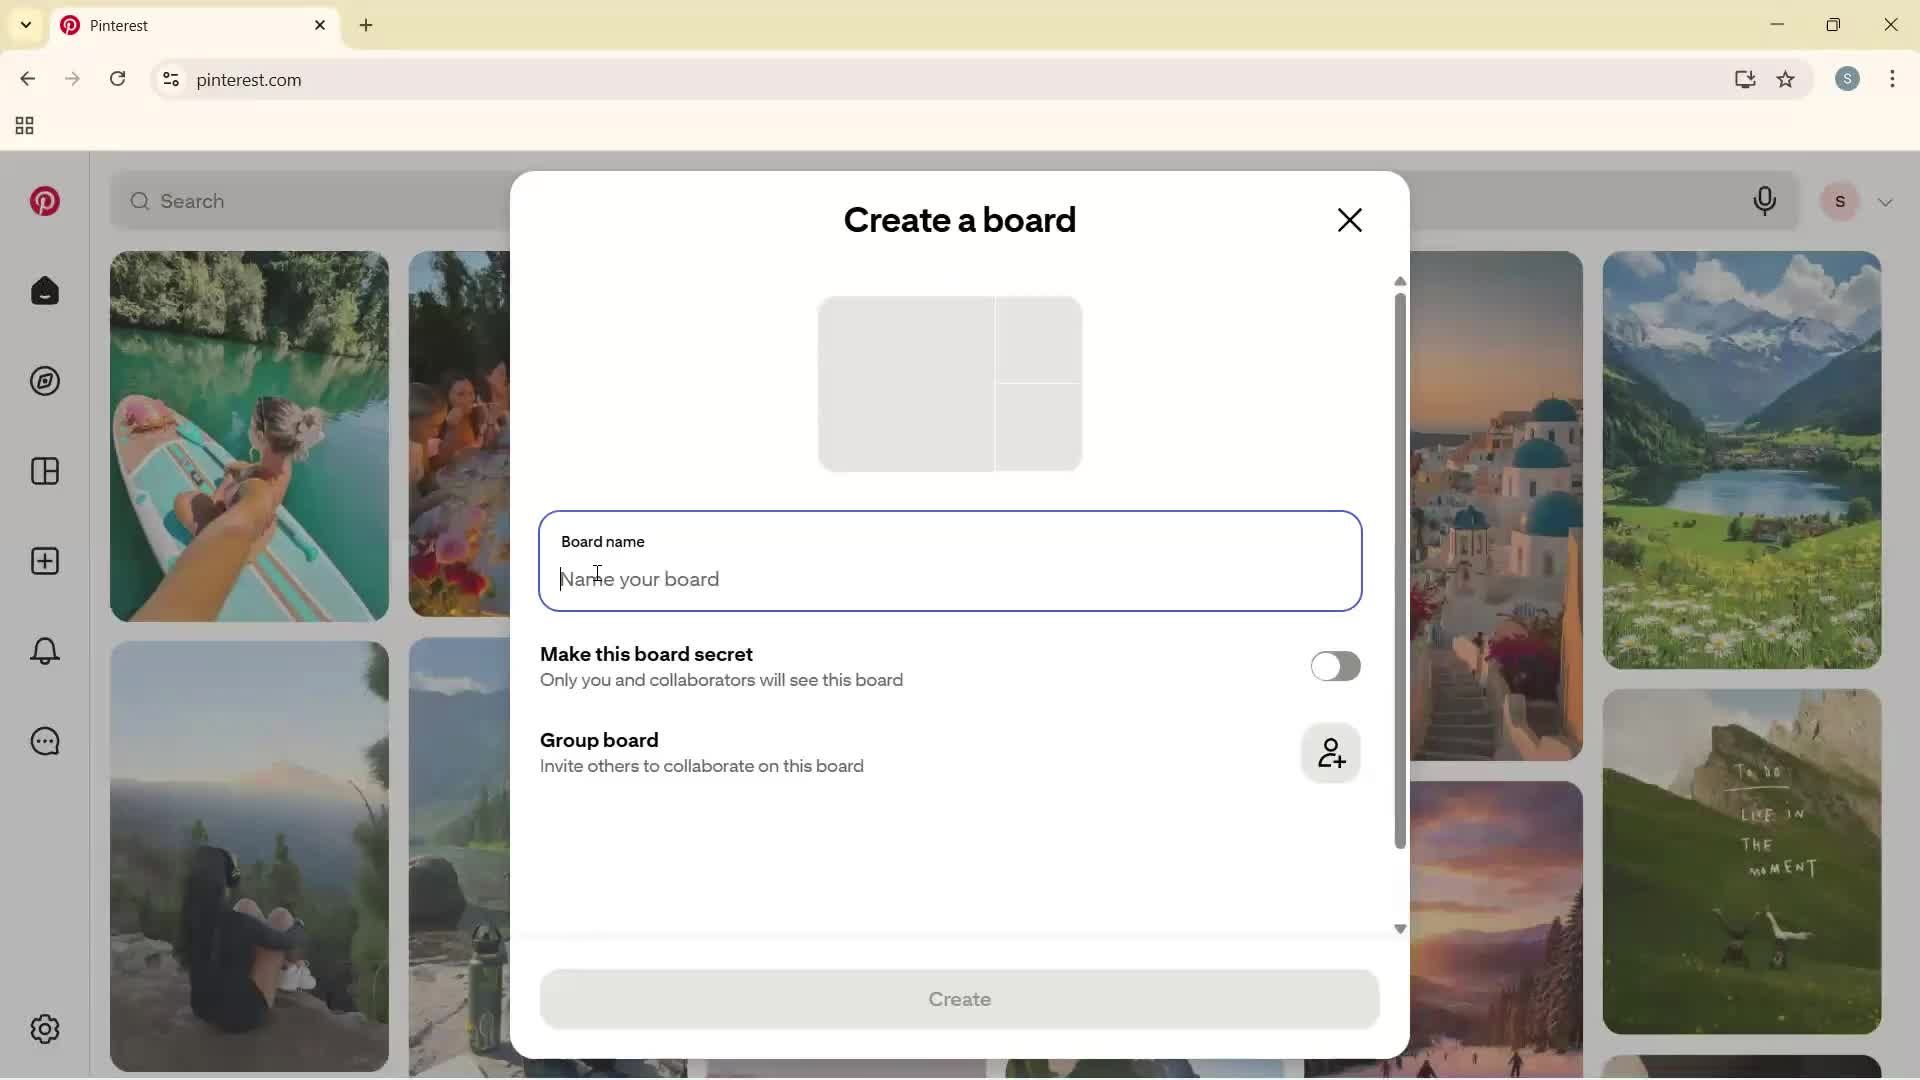This screenshot has width=1920, height=1080.
Task: Open the browser tab search chevron
Action: pos(25,25)
